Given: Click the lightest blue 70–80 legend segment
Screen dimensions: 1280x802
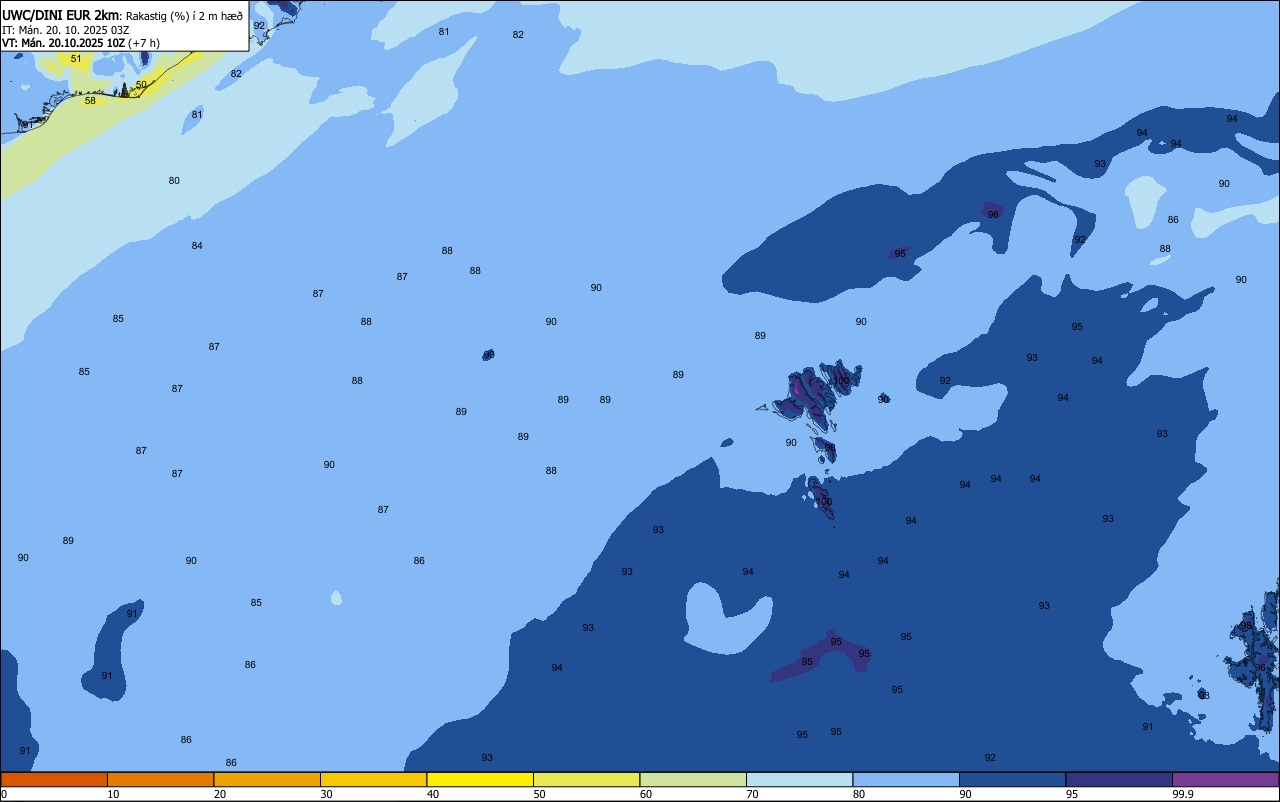Looking at the screenshot, I should [799, 779].
